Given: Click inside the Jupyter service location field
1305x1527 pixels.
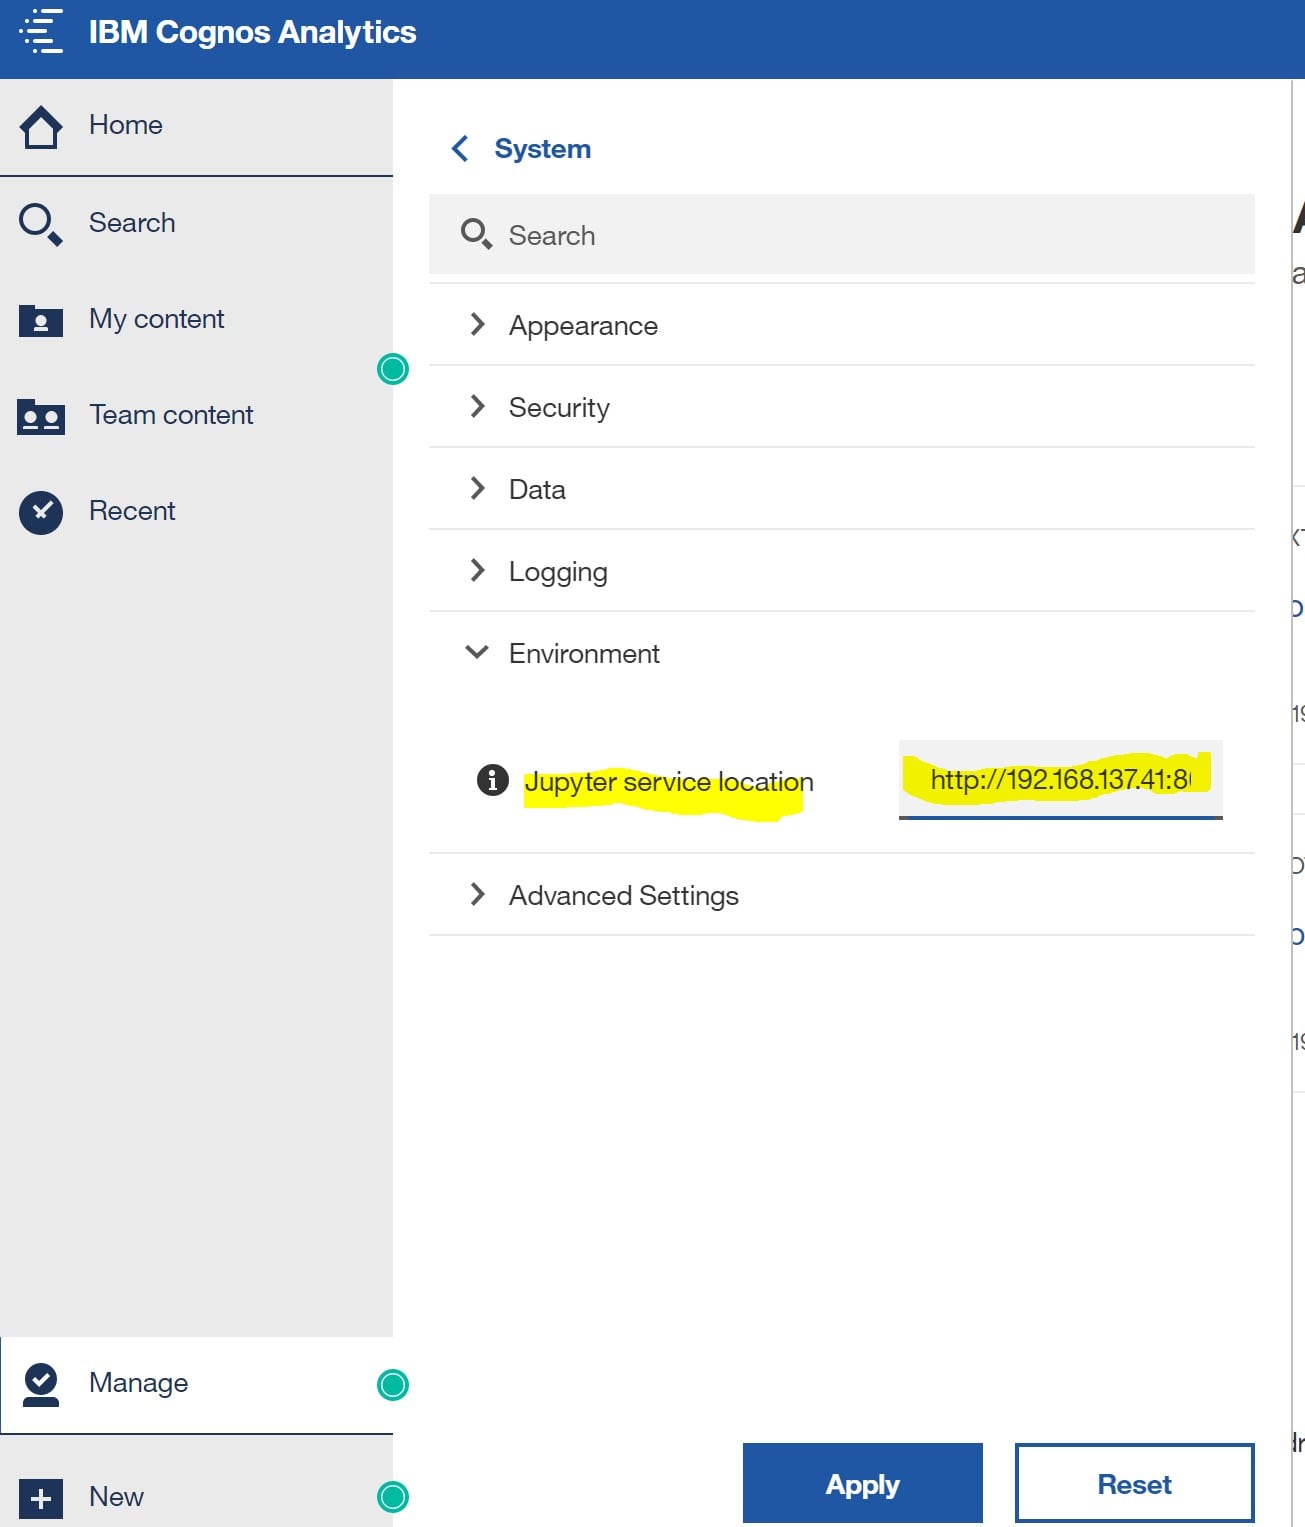Looking at the screenshot, I should click(x=1060, y=781).
